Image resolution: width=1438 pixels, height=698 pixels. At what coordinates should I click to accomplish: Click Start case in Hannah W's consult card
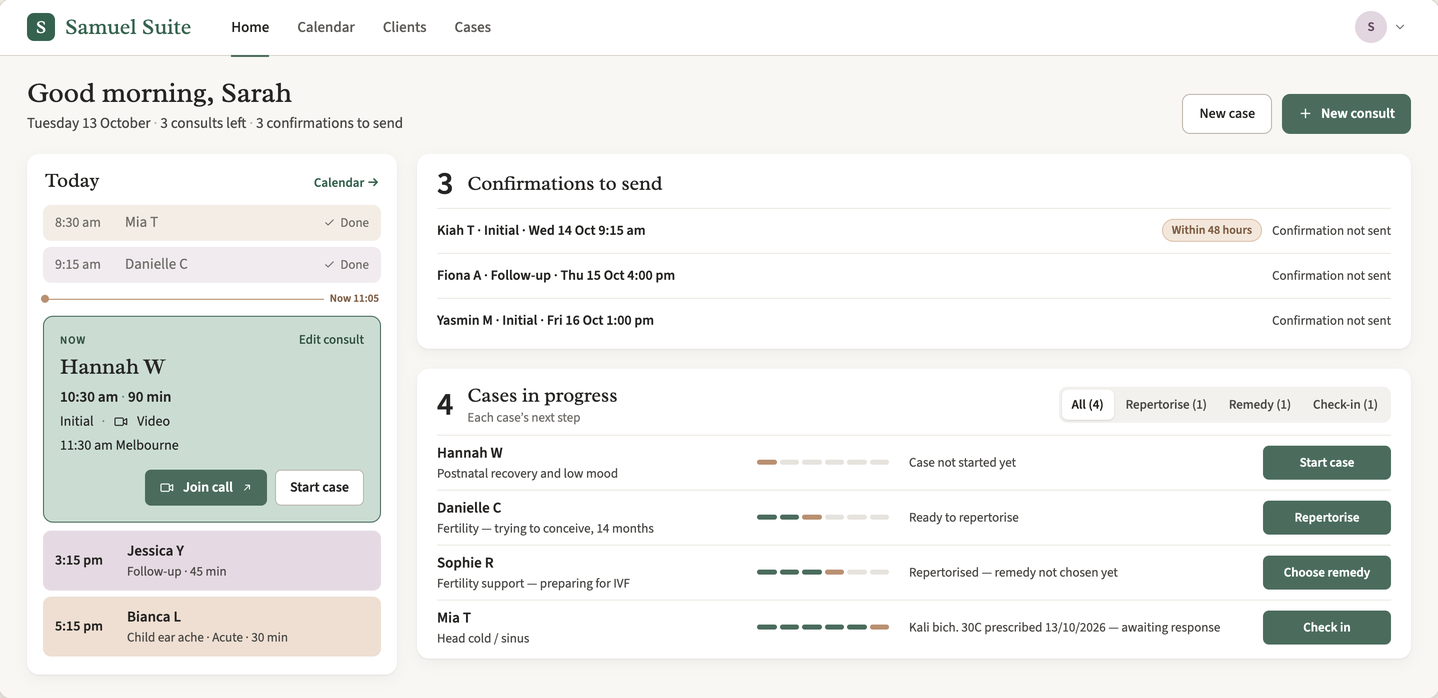tap(319, 488)
